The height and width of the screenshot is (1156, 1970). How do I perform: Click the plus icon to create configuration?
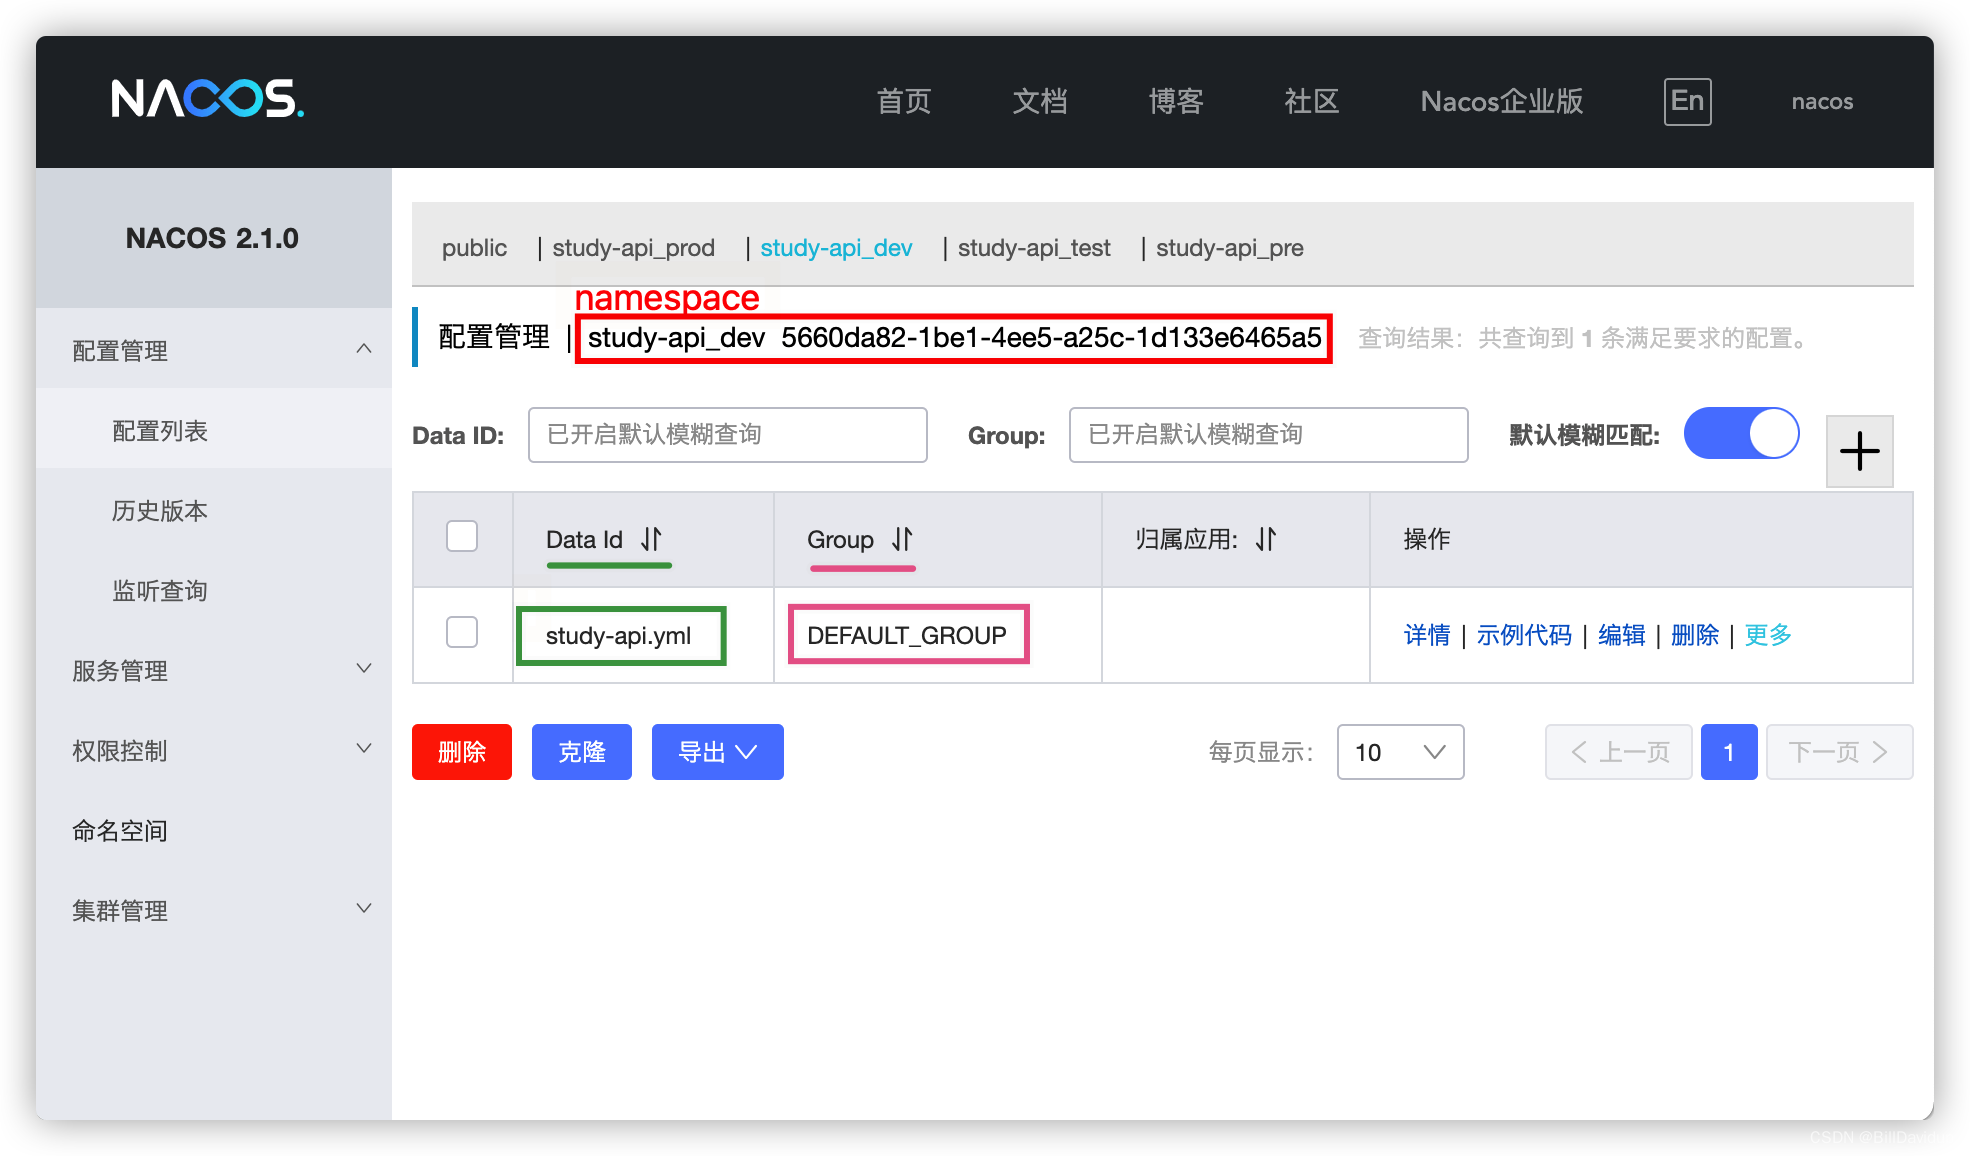pos(1859,451)
